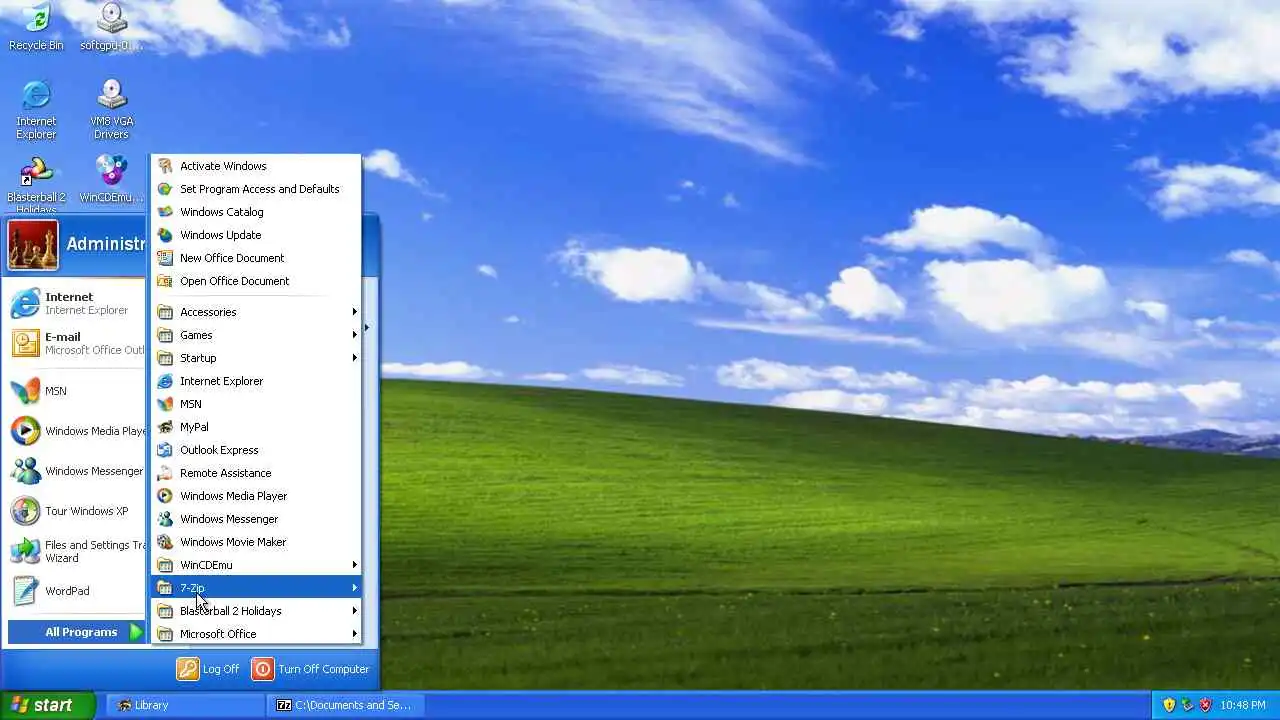
Task: Click the red shield tray icon
Action: 1205,705
